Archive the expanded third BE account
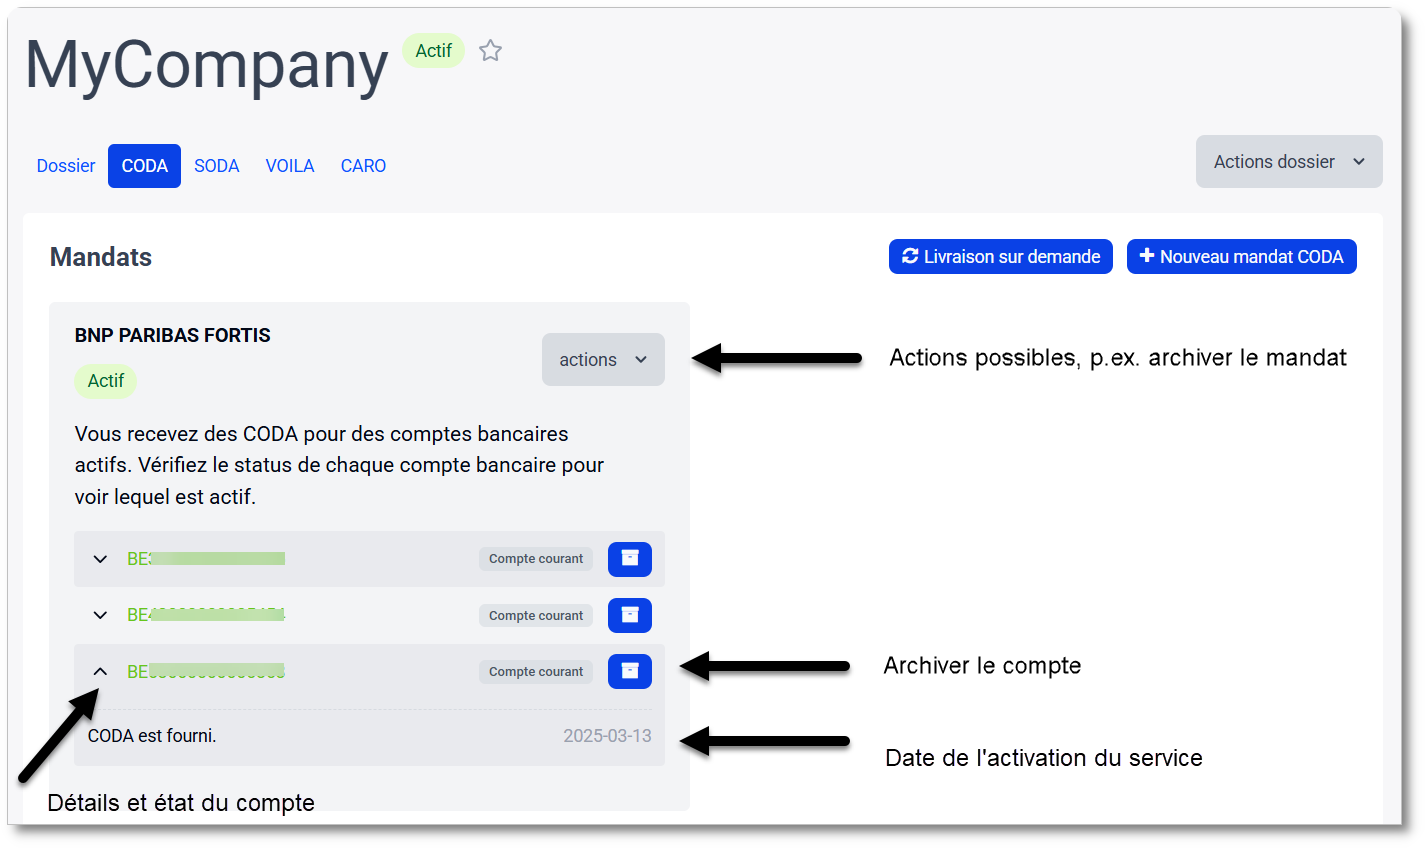The image size is (1425, 848). point(629,671)
